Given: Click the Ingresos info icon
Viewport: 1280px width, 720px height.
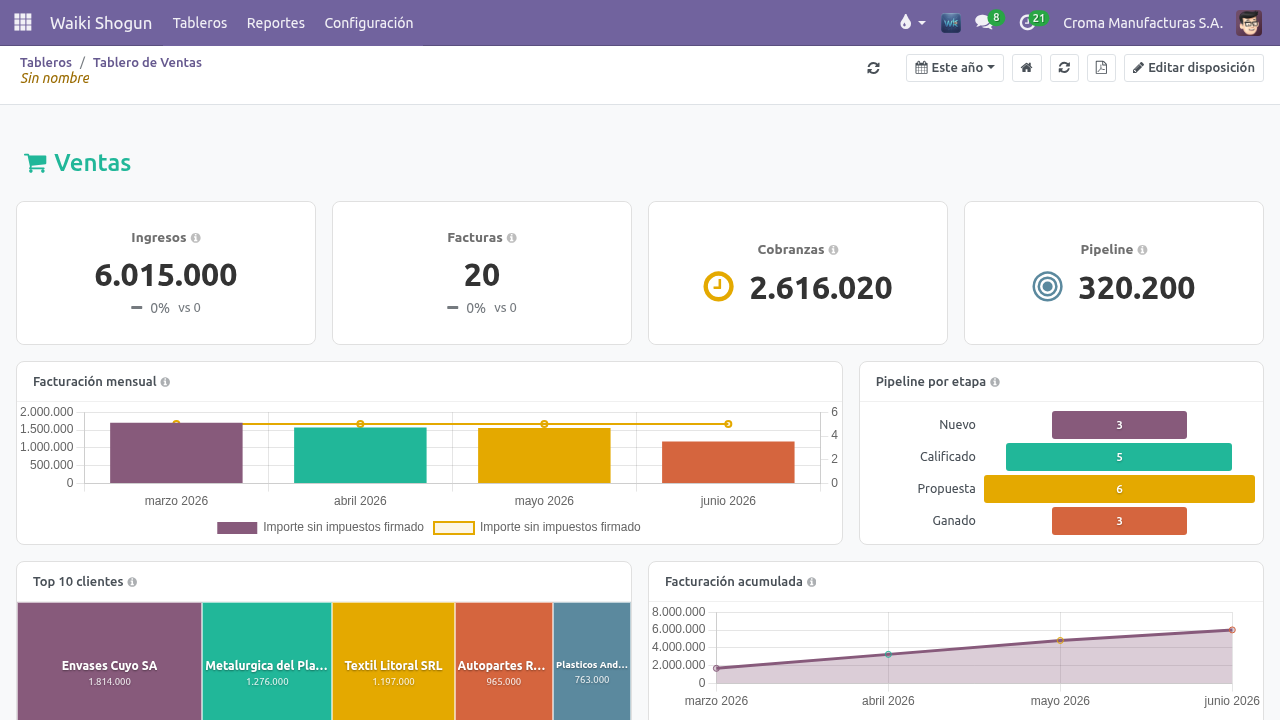Looking at the screenshot, I should pos(196,238).
